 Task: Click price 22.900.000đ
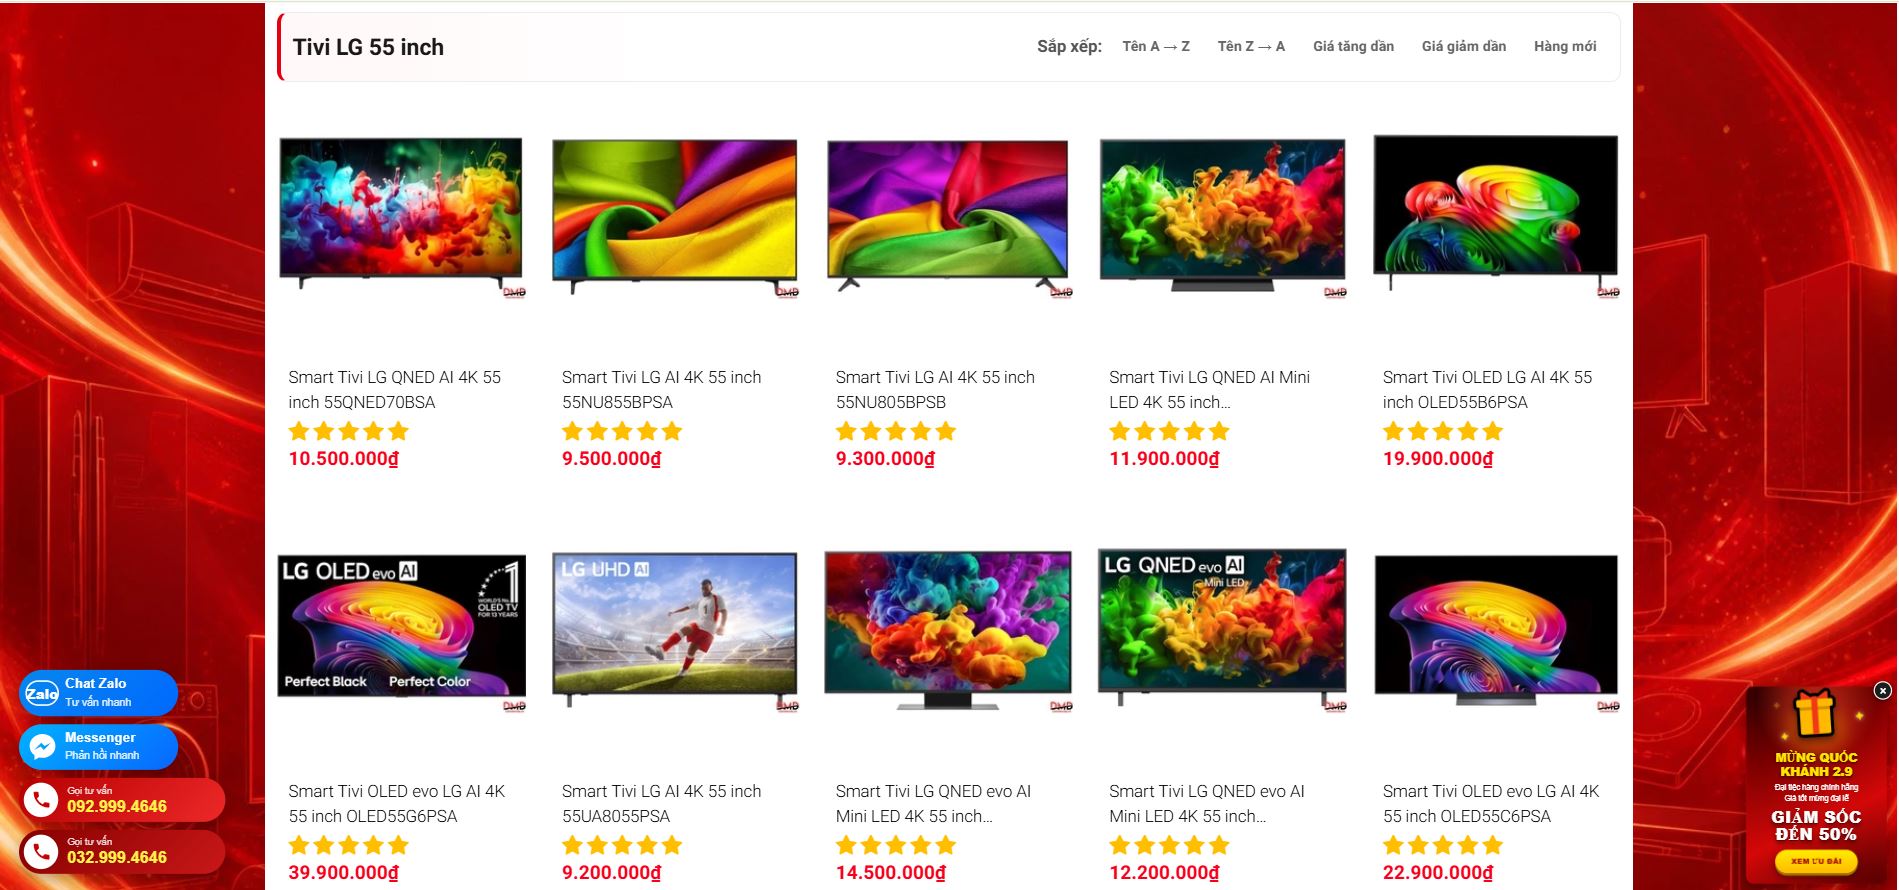pyautogui.click(x=1438, y=873)
